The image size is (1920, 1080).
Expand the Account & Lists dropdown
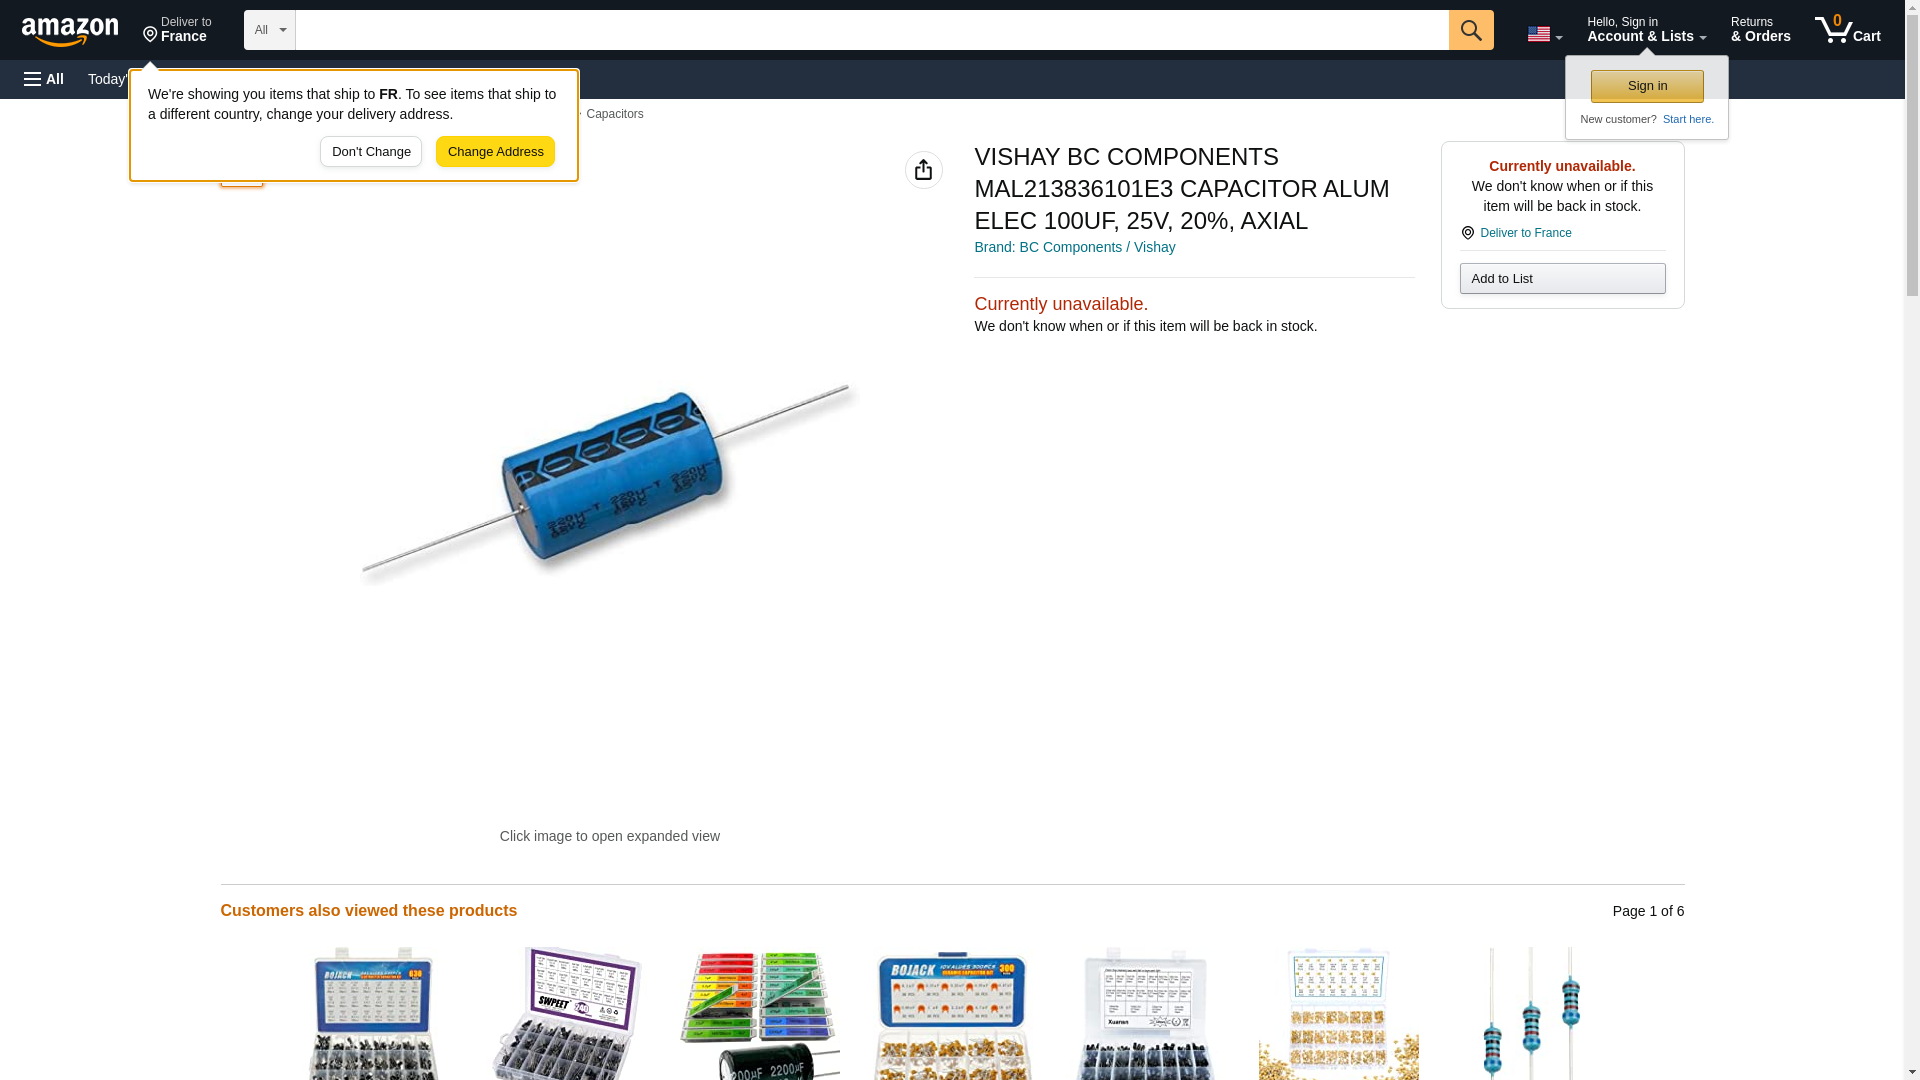coord(1646,30)
